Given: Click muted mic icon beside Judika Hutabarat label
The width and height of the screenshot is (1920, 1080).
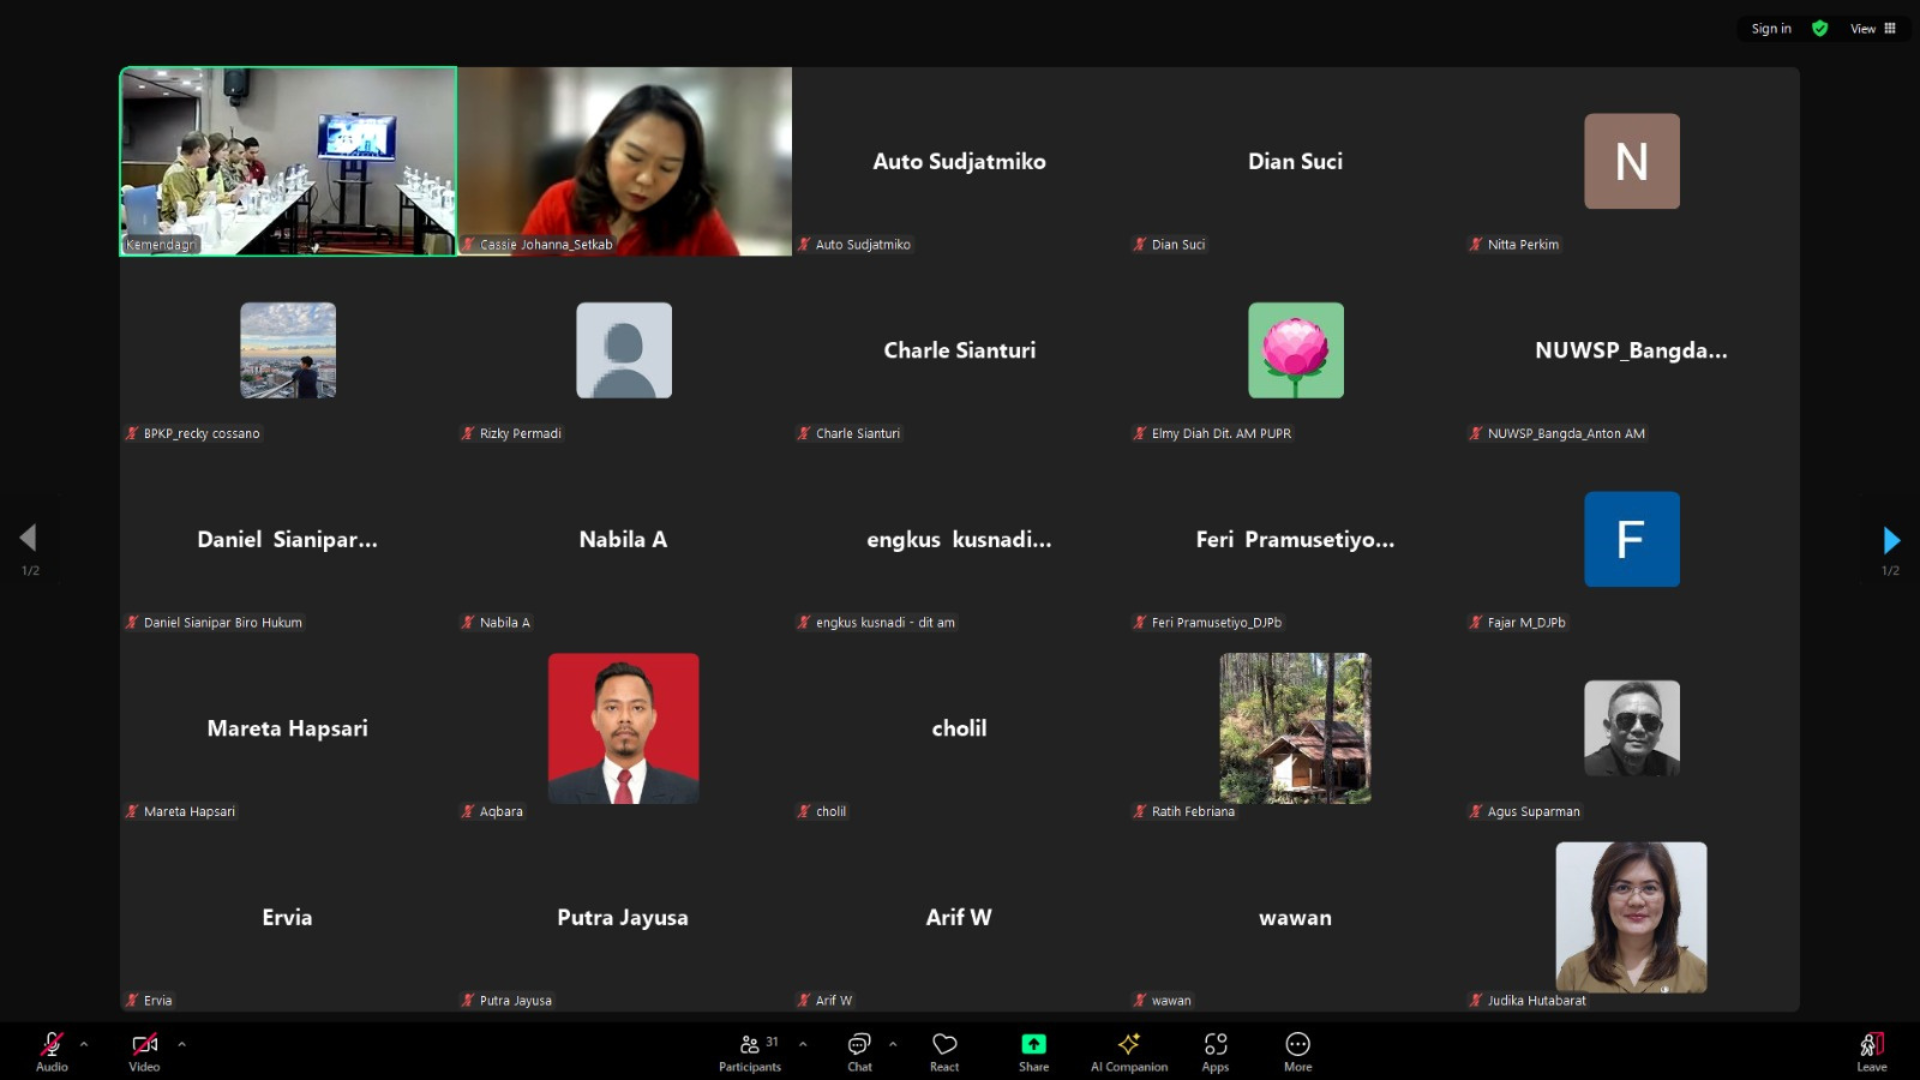Looking at the screenshot, I should click(x=1476, y=1000).
